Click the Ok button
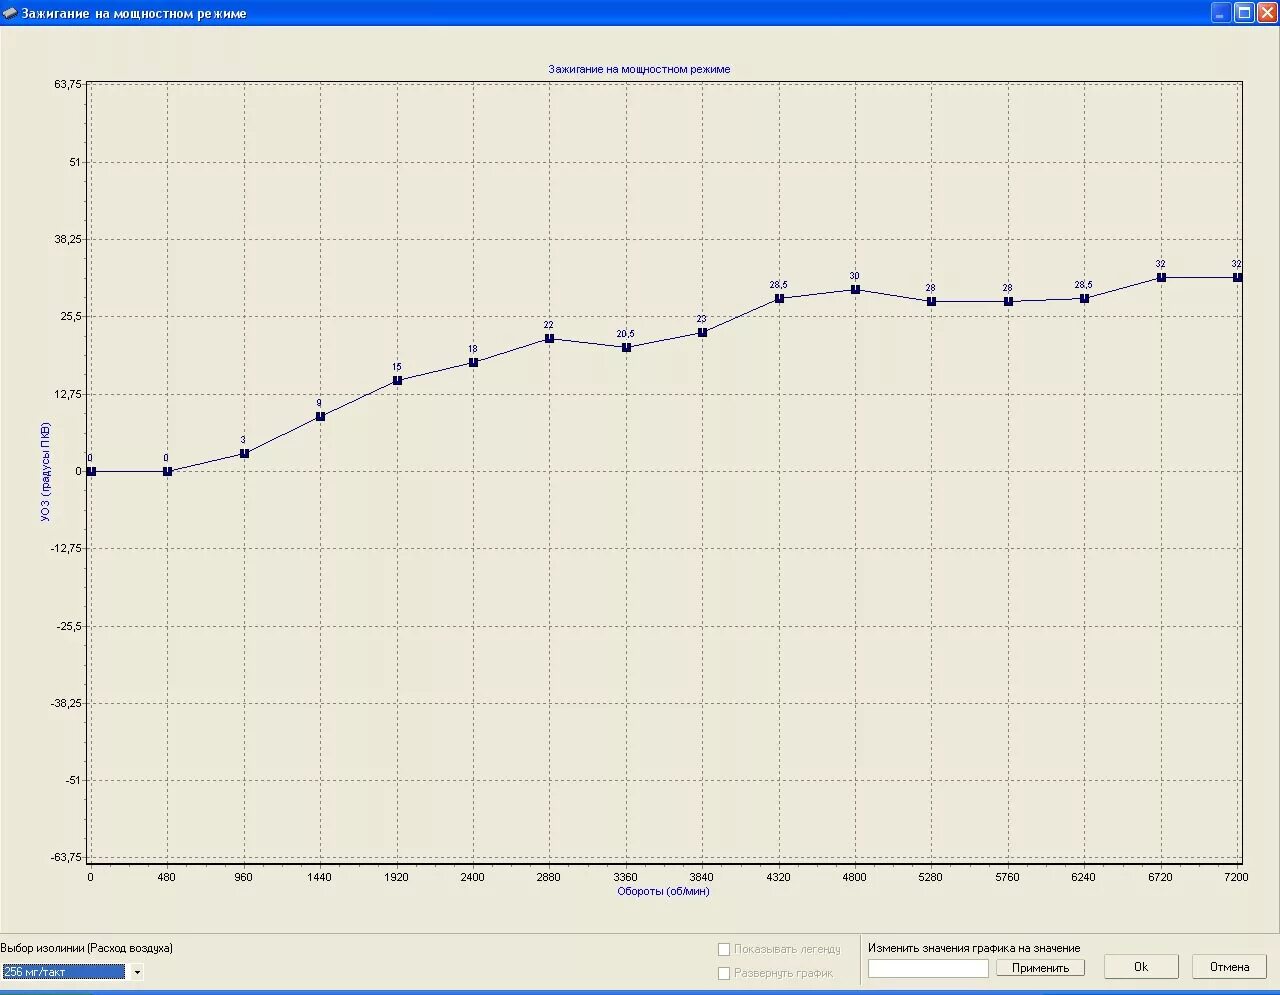Image resolution: width=1280 pixels, height=995 pixels. (x=1141, y=967)
